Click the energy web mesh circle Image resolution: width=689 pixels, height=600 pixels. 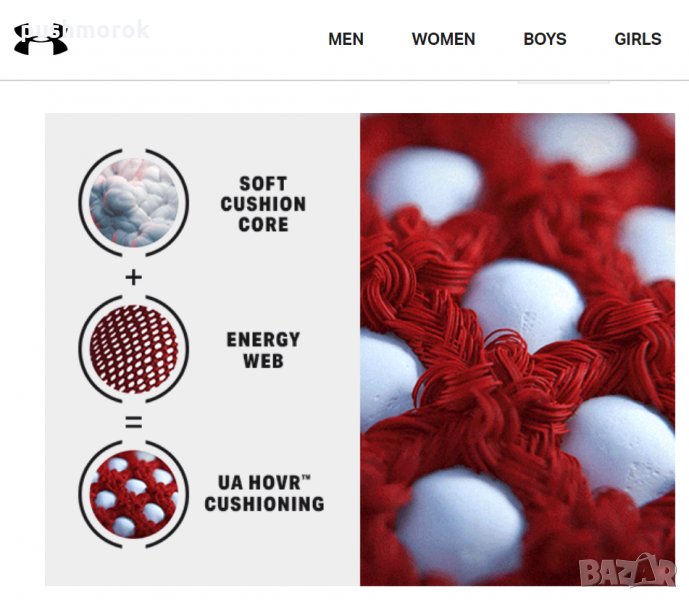tap(134, 349)
